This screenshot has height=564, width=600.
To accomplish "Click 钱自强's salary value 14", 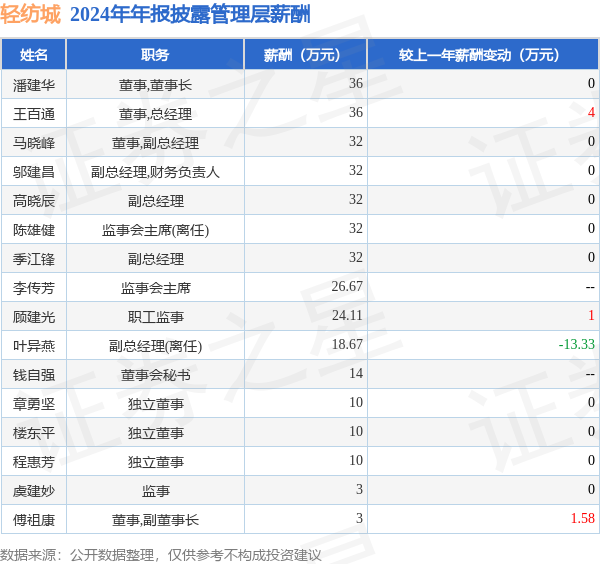I will (355, 373).
